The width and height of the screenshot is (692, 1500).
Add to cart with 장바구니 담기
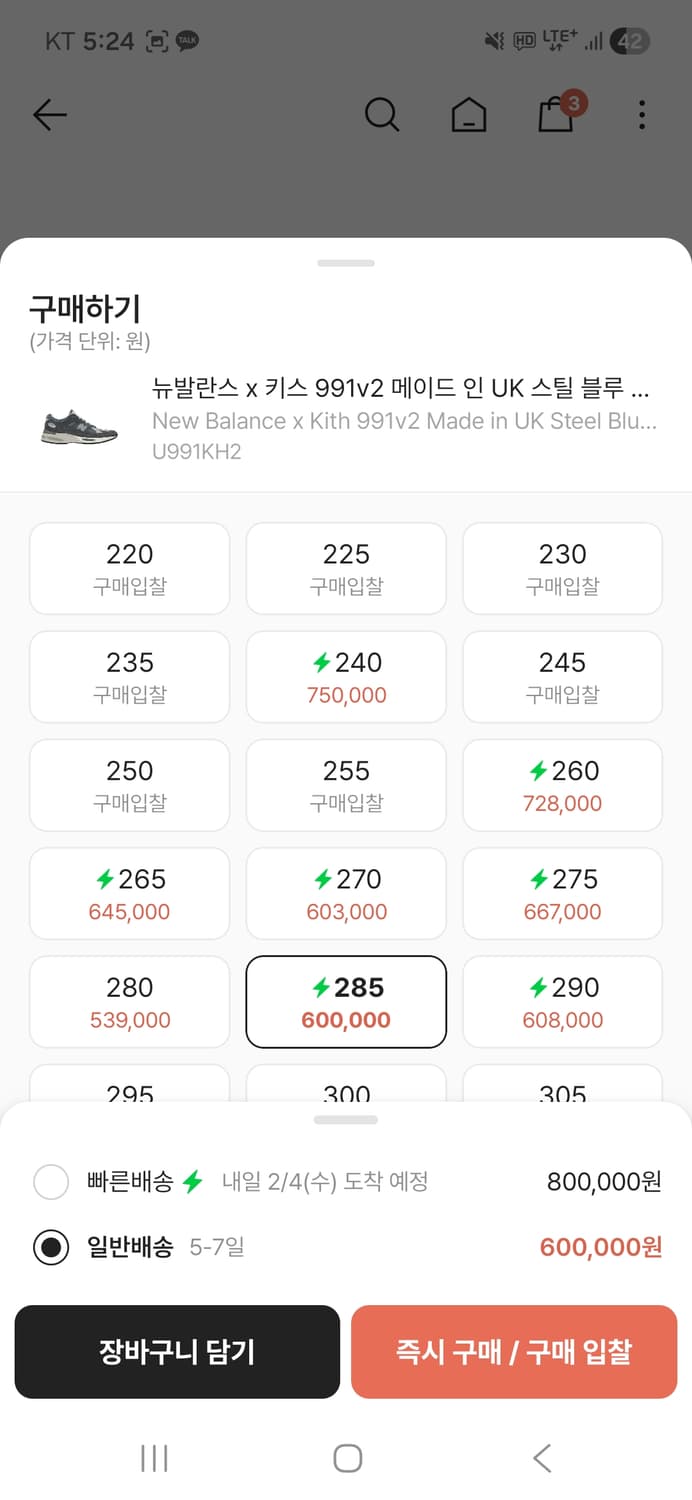[x=177, y=1352]
